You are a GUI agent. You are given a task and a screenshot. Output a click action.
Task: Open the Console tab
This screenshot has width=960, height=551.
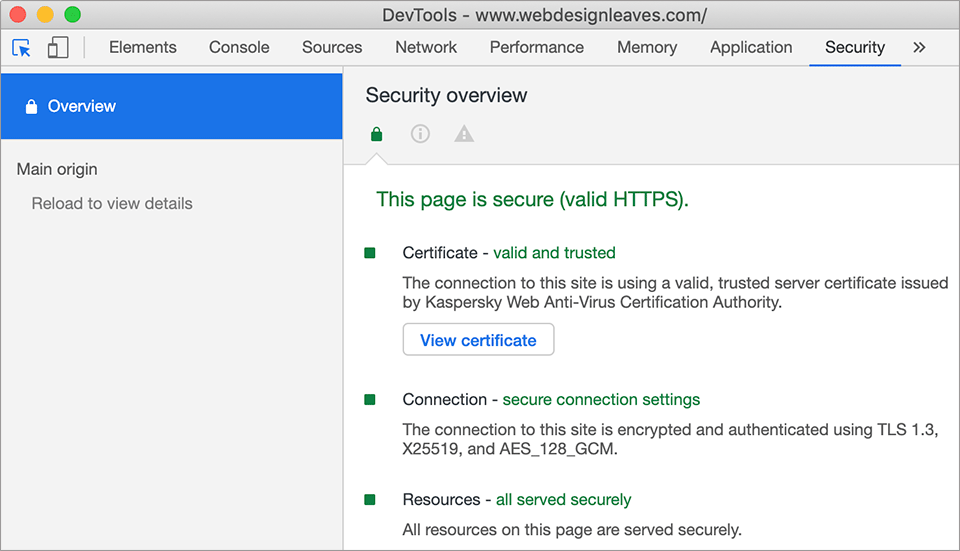pyautogui.click(x=239, y=47)
